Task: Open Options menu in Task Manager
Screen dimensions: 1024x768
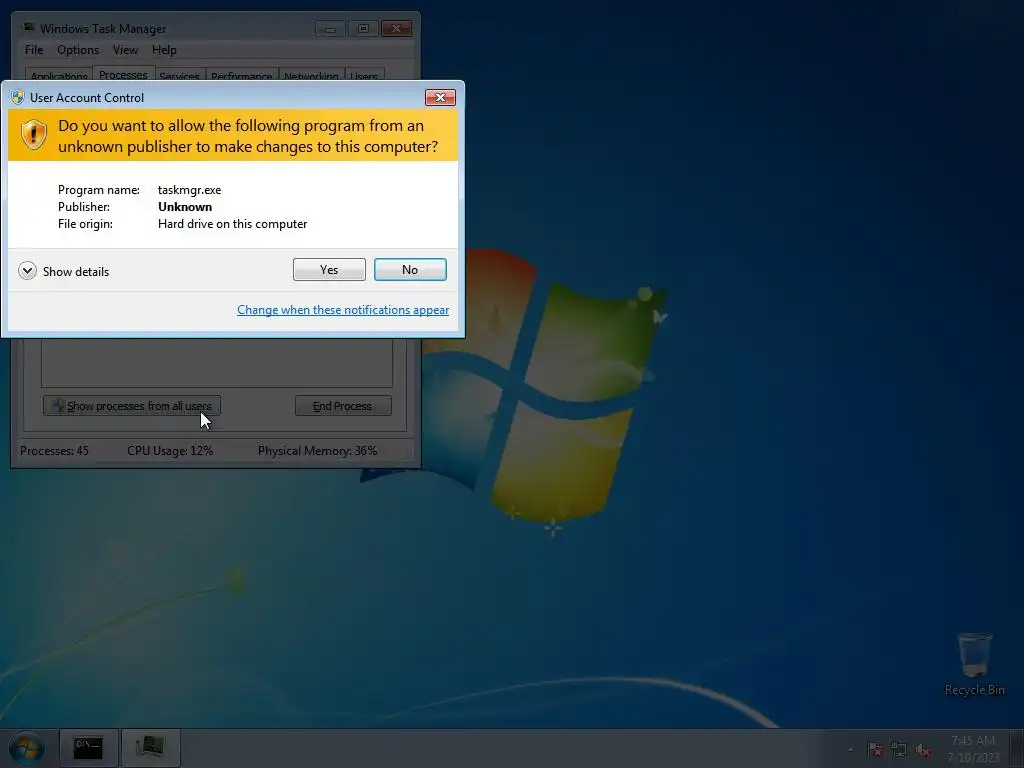Action: [x=78, y=50]
